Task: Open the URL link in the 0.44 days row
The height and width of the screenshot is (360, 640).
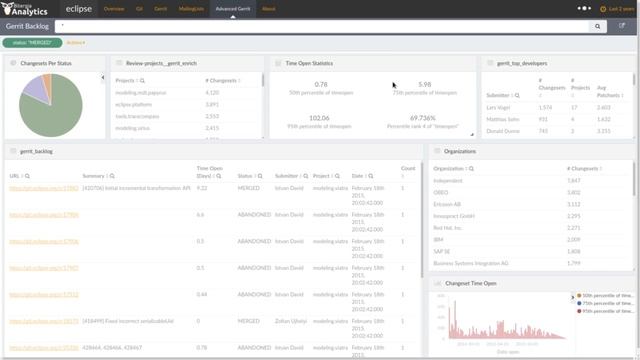Action: coord(44,295)
